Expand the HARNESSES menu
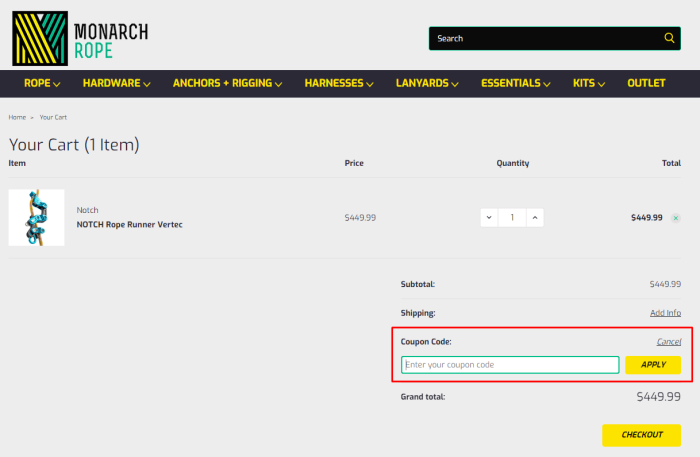 tap(339, 83)
